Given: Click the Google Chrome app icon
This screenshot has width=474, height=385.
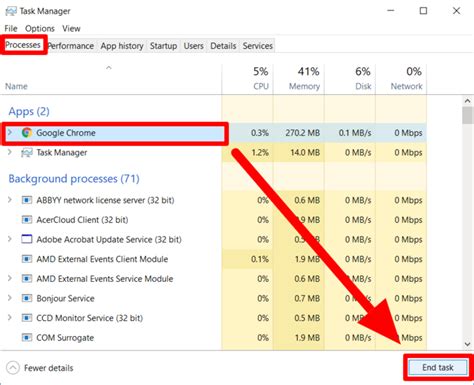Looking at the screenshot, I should [27, 133].
